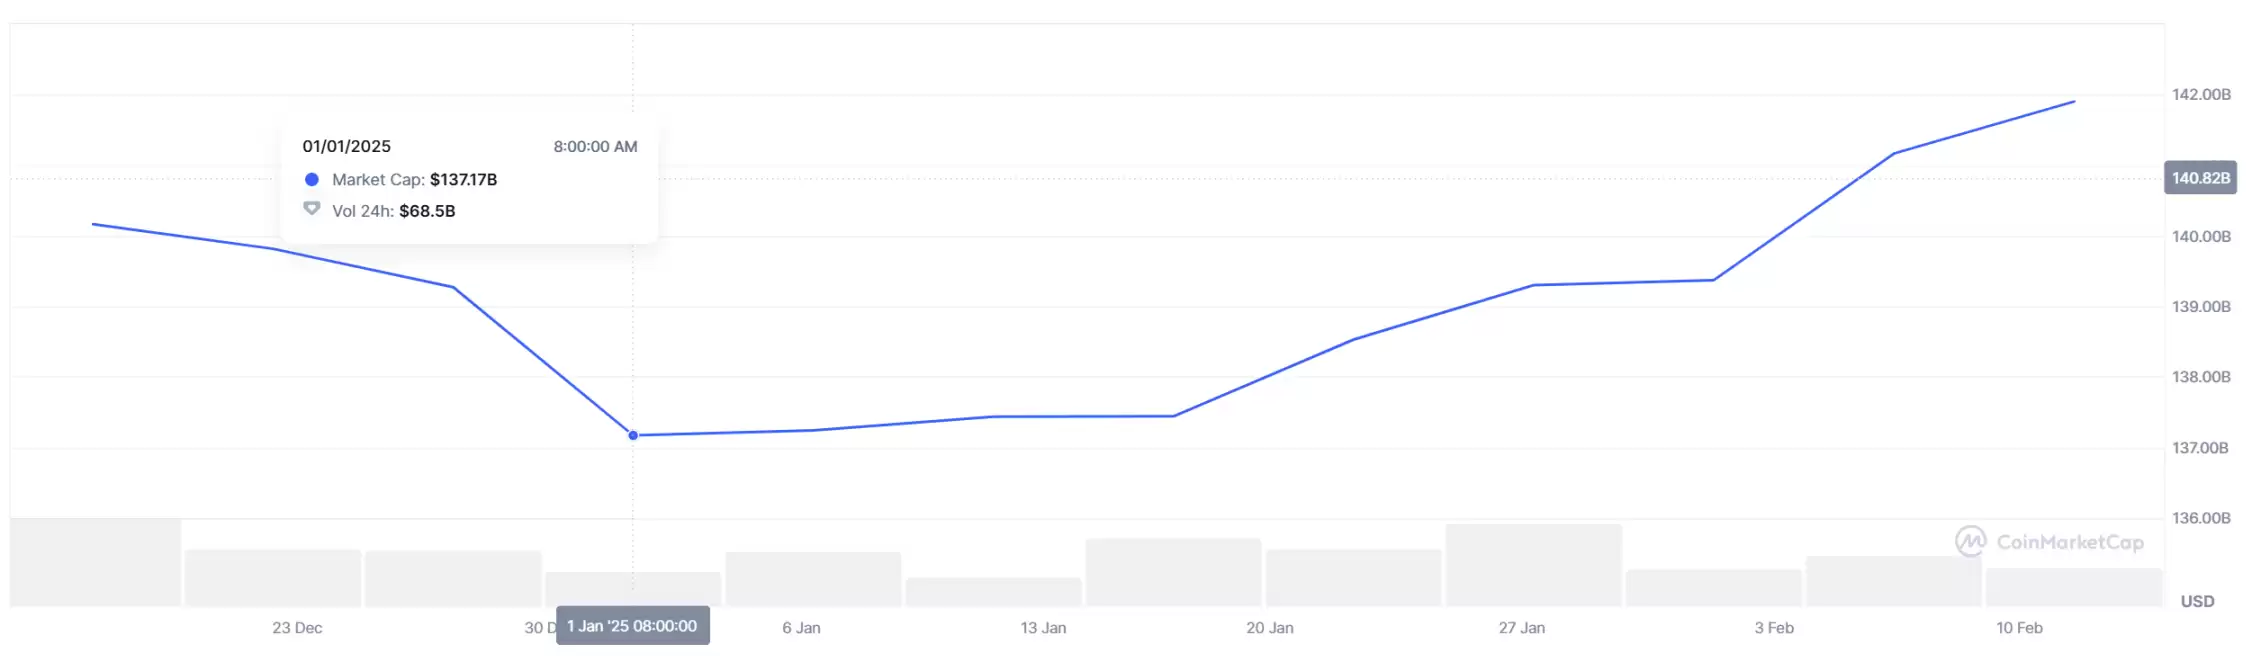Click the leftmost volume bar

(96, 562)
